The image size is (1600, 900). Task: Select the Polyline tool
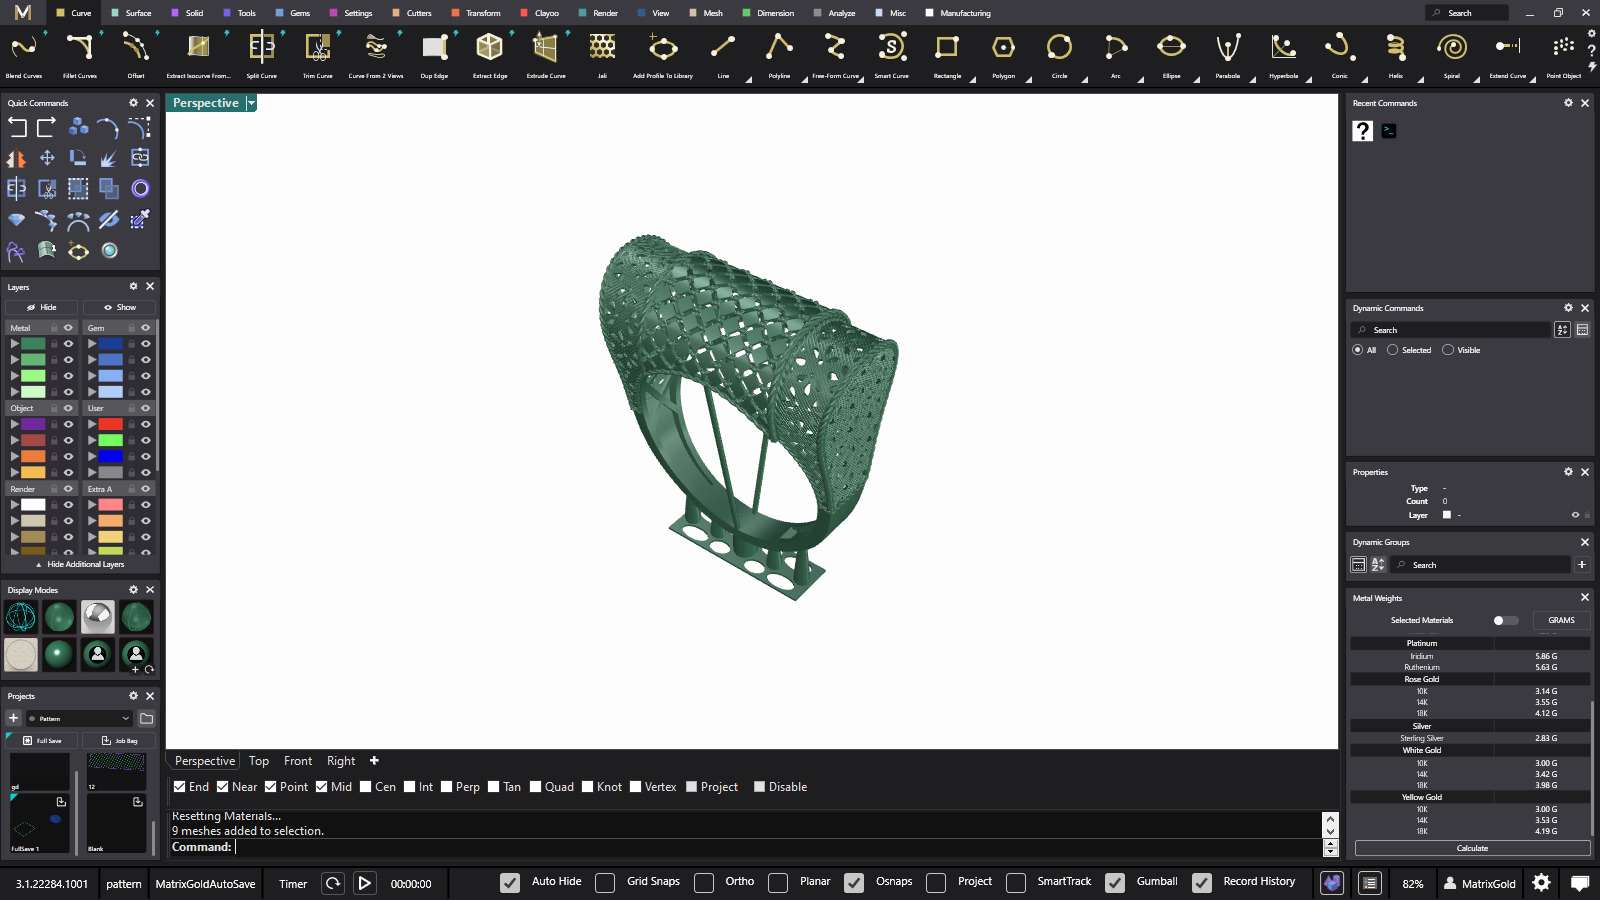[779, 54]
